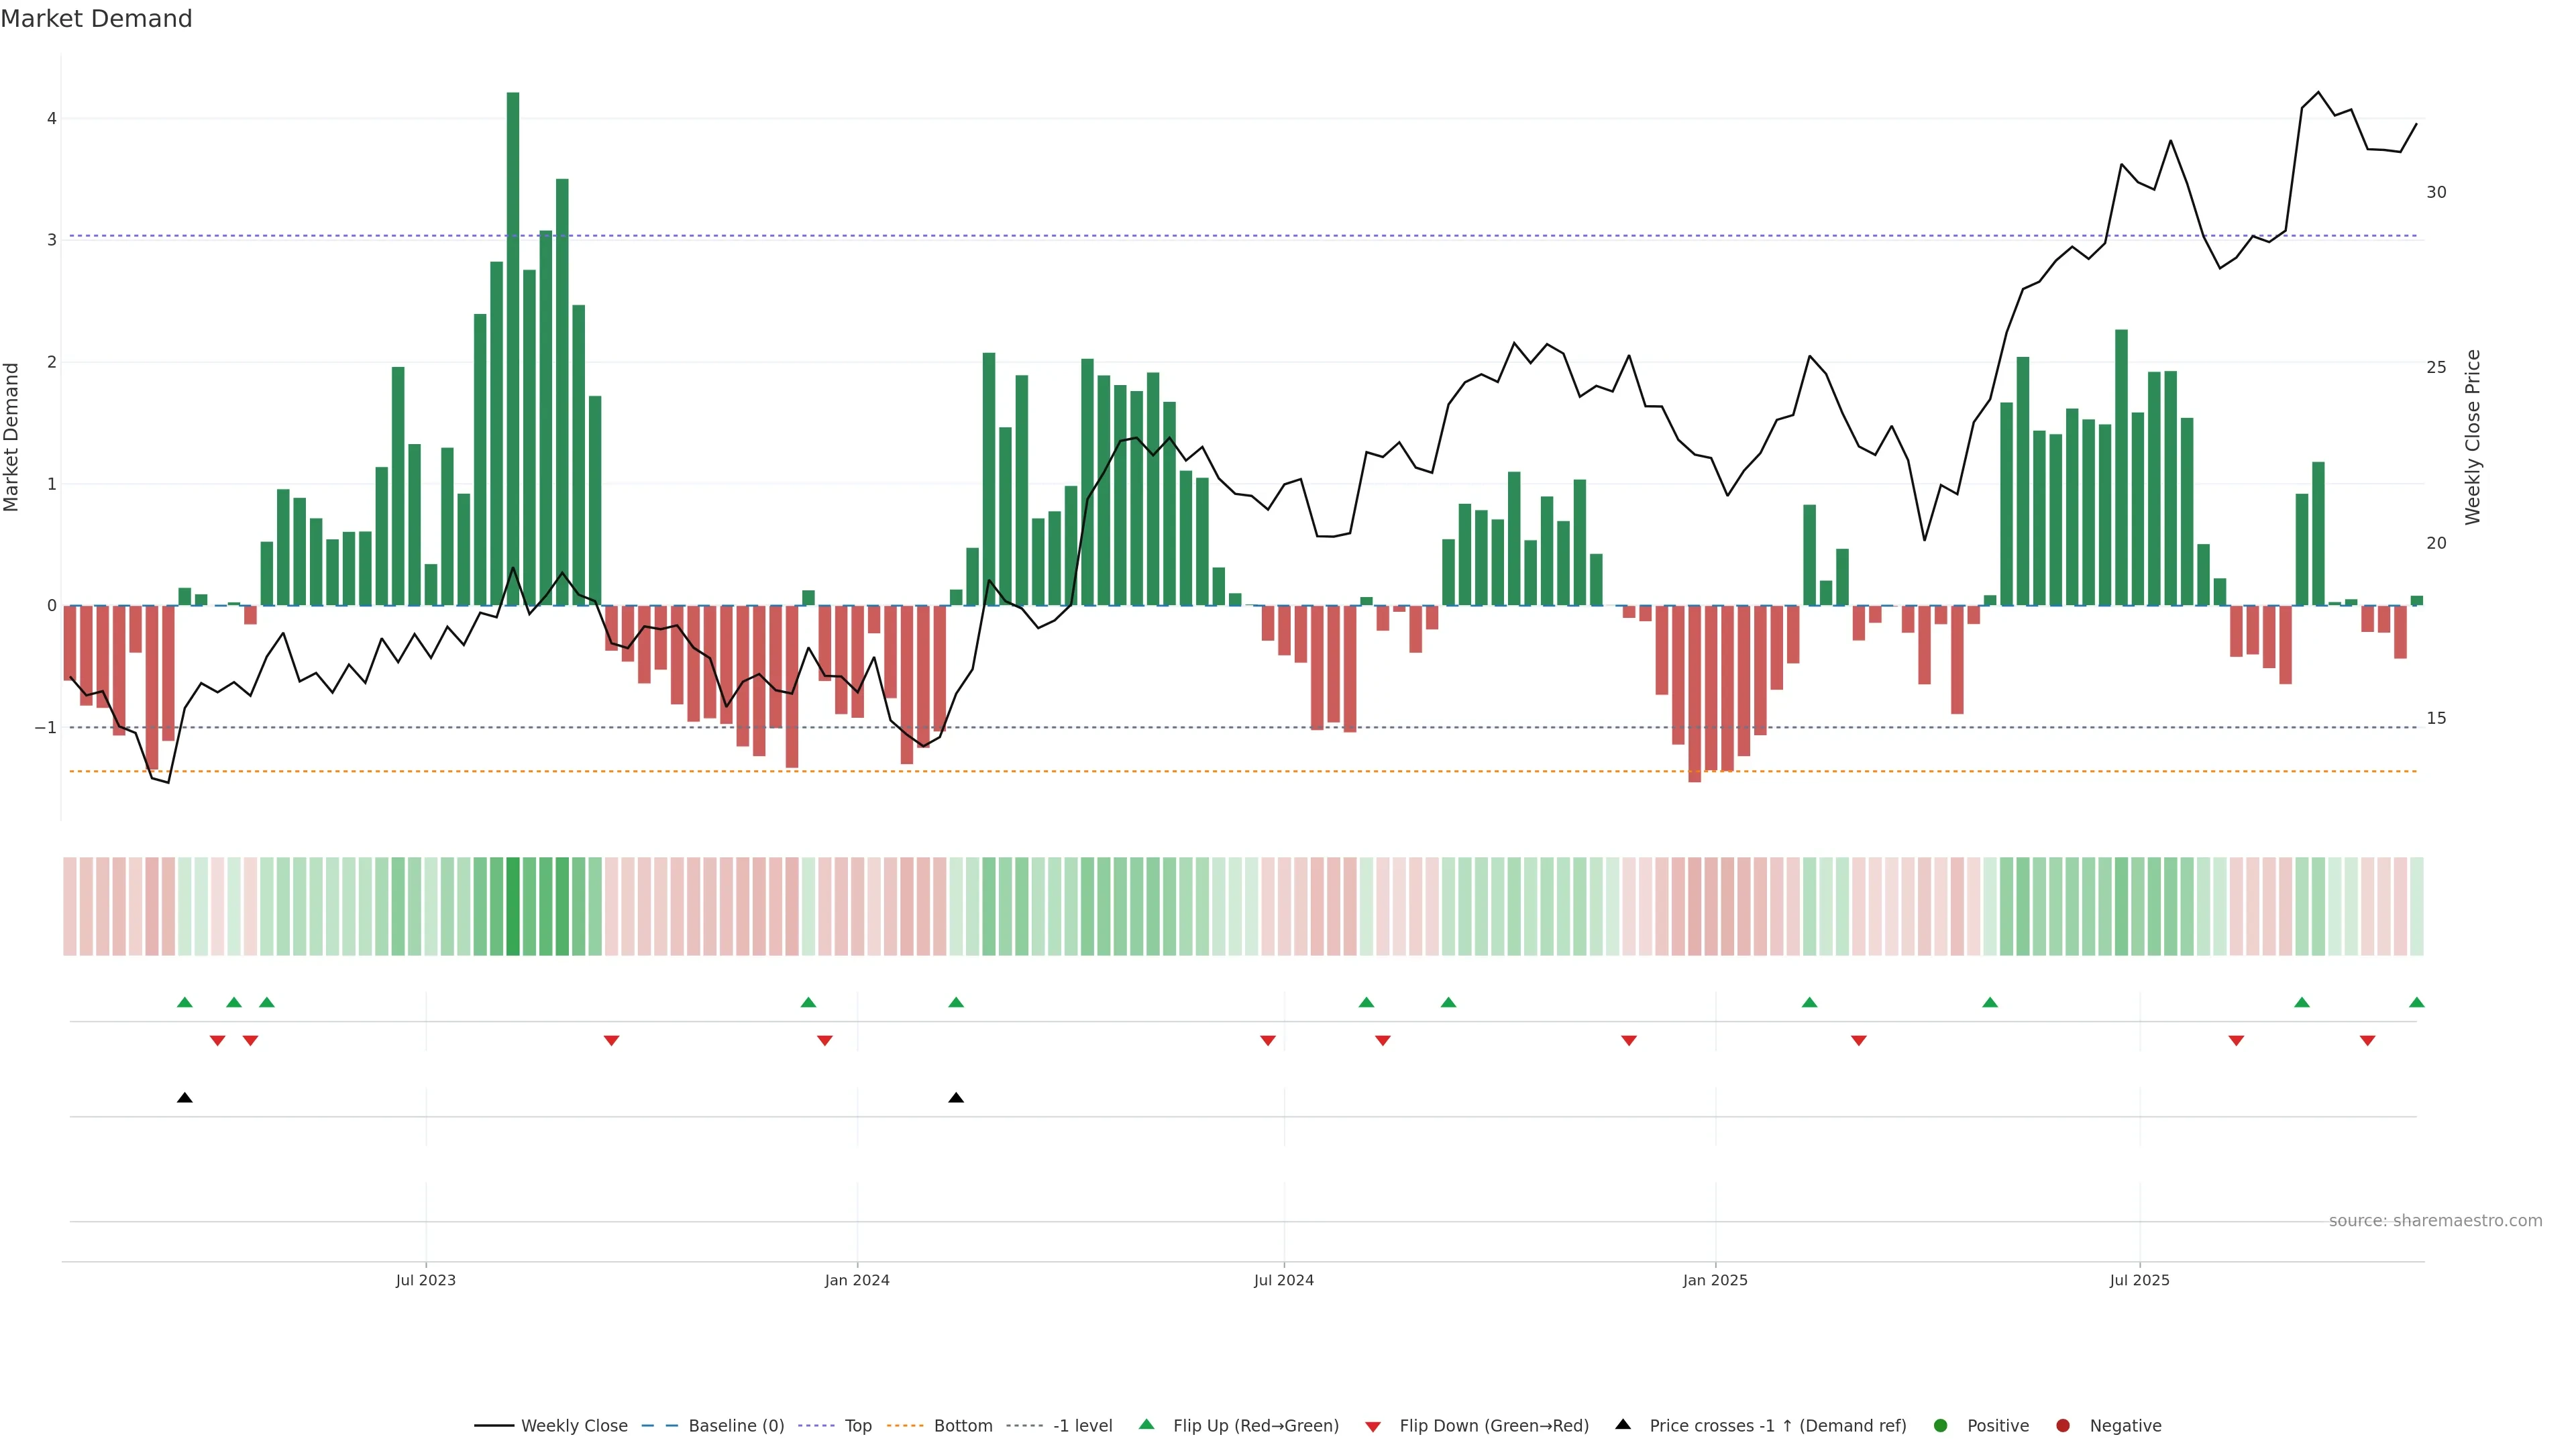Click the Weekly Close Price axis title
The height and width of the screenshot is (1449, 2576).
pos(2473,437)
